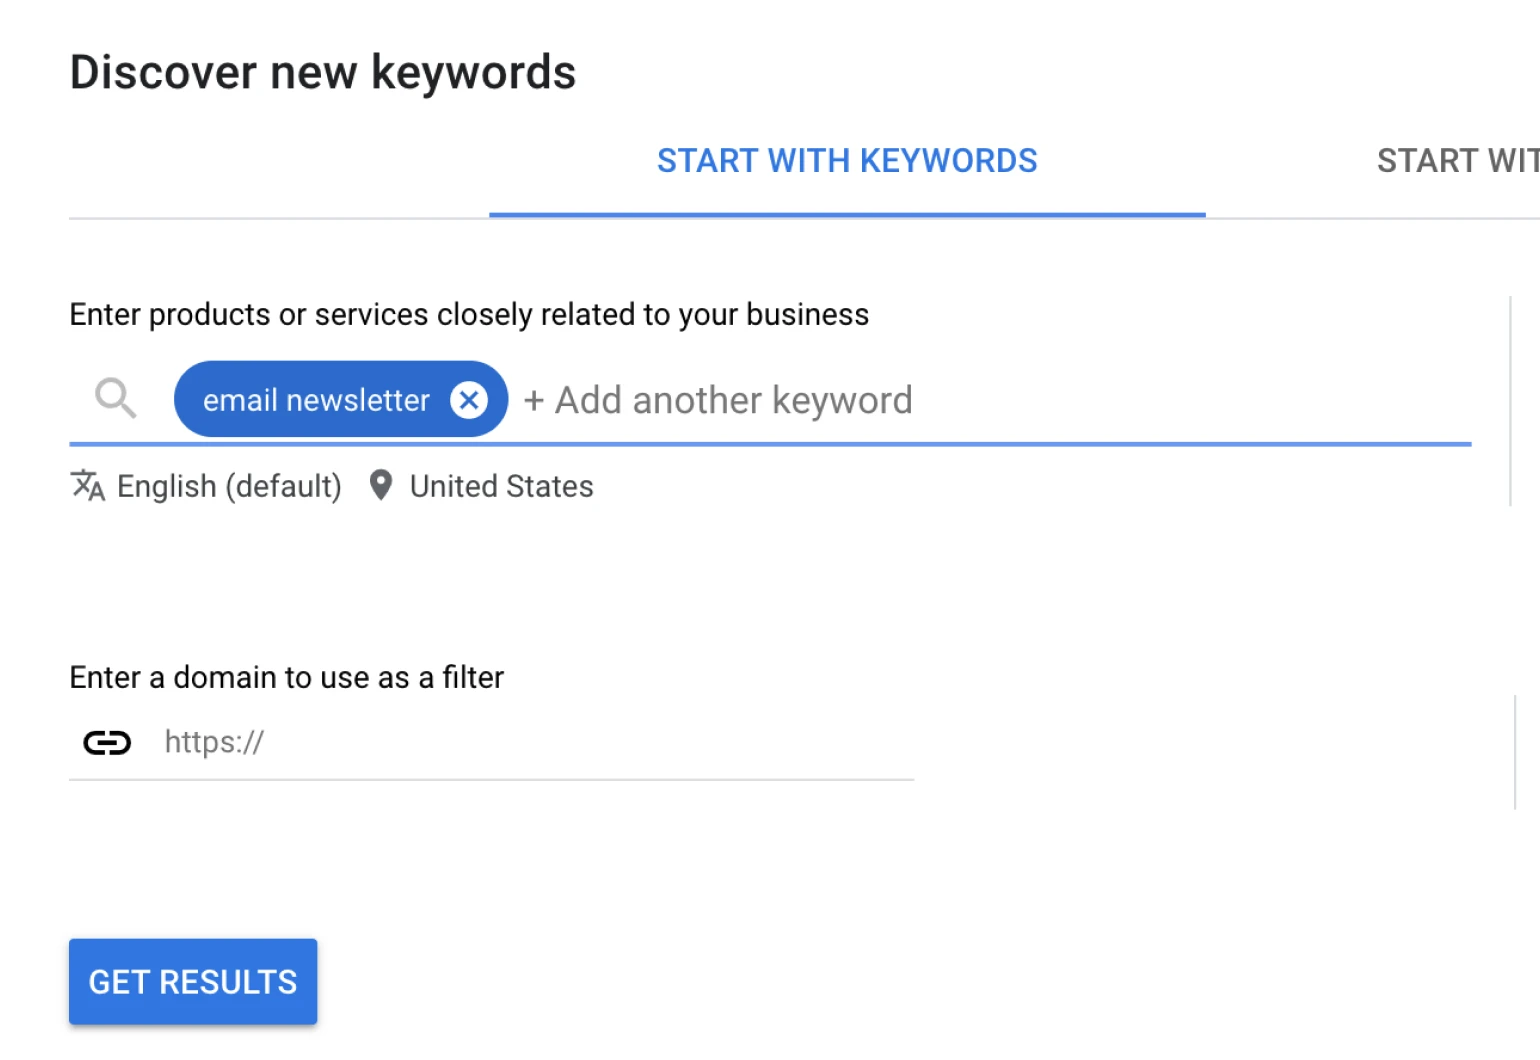Focus the Add another keyword text
Screen dimensions: 1540x1060
click(x=733, y=401)
